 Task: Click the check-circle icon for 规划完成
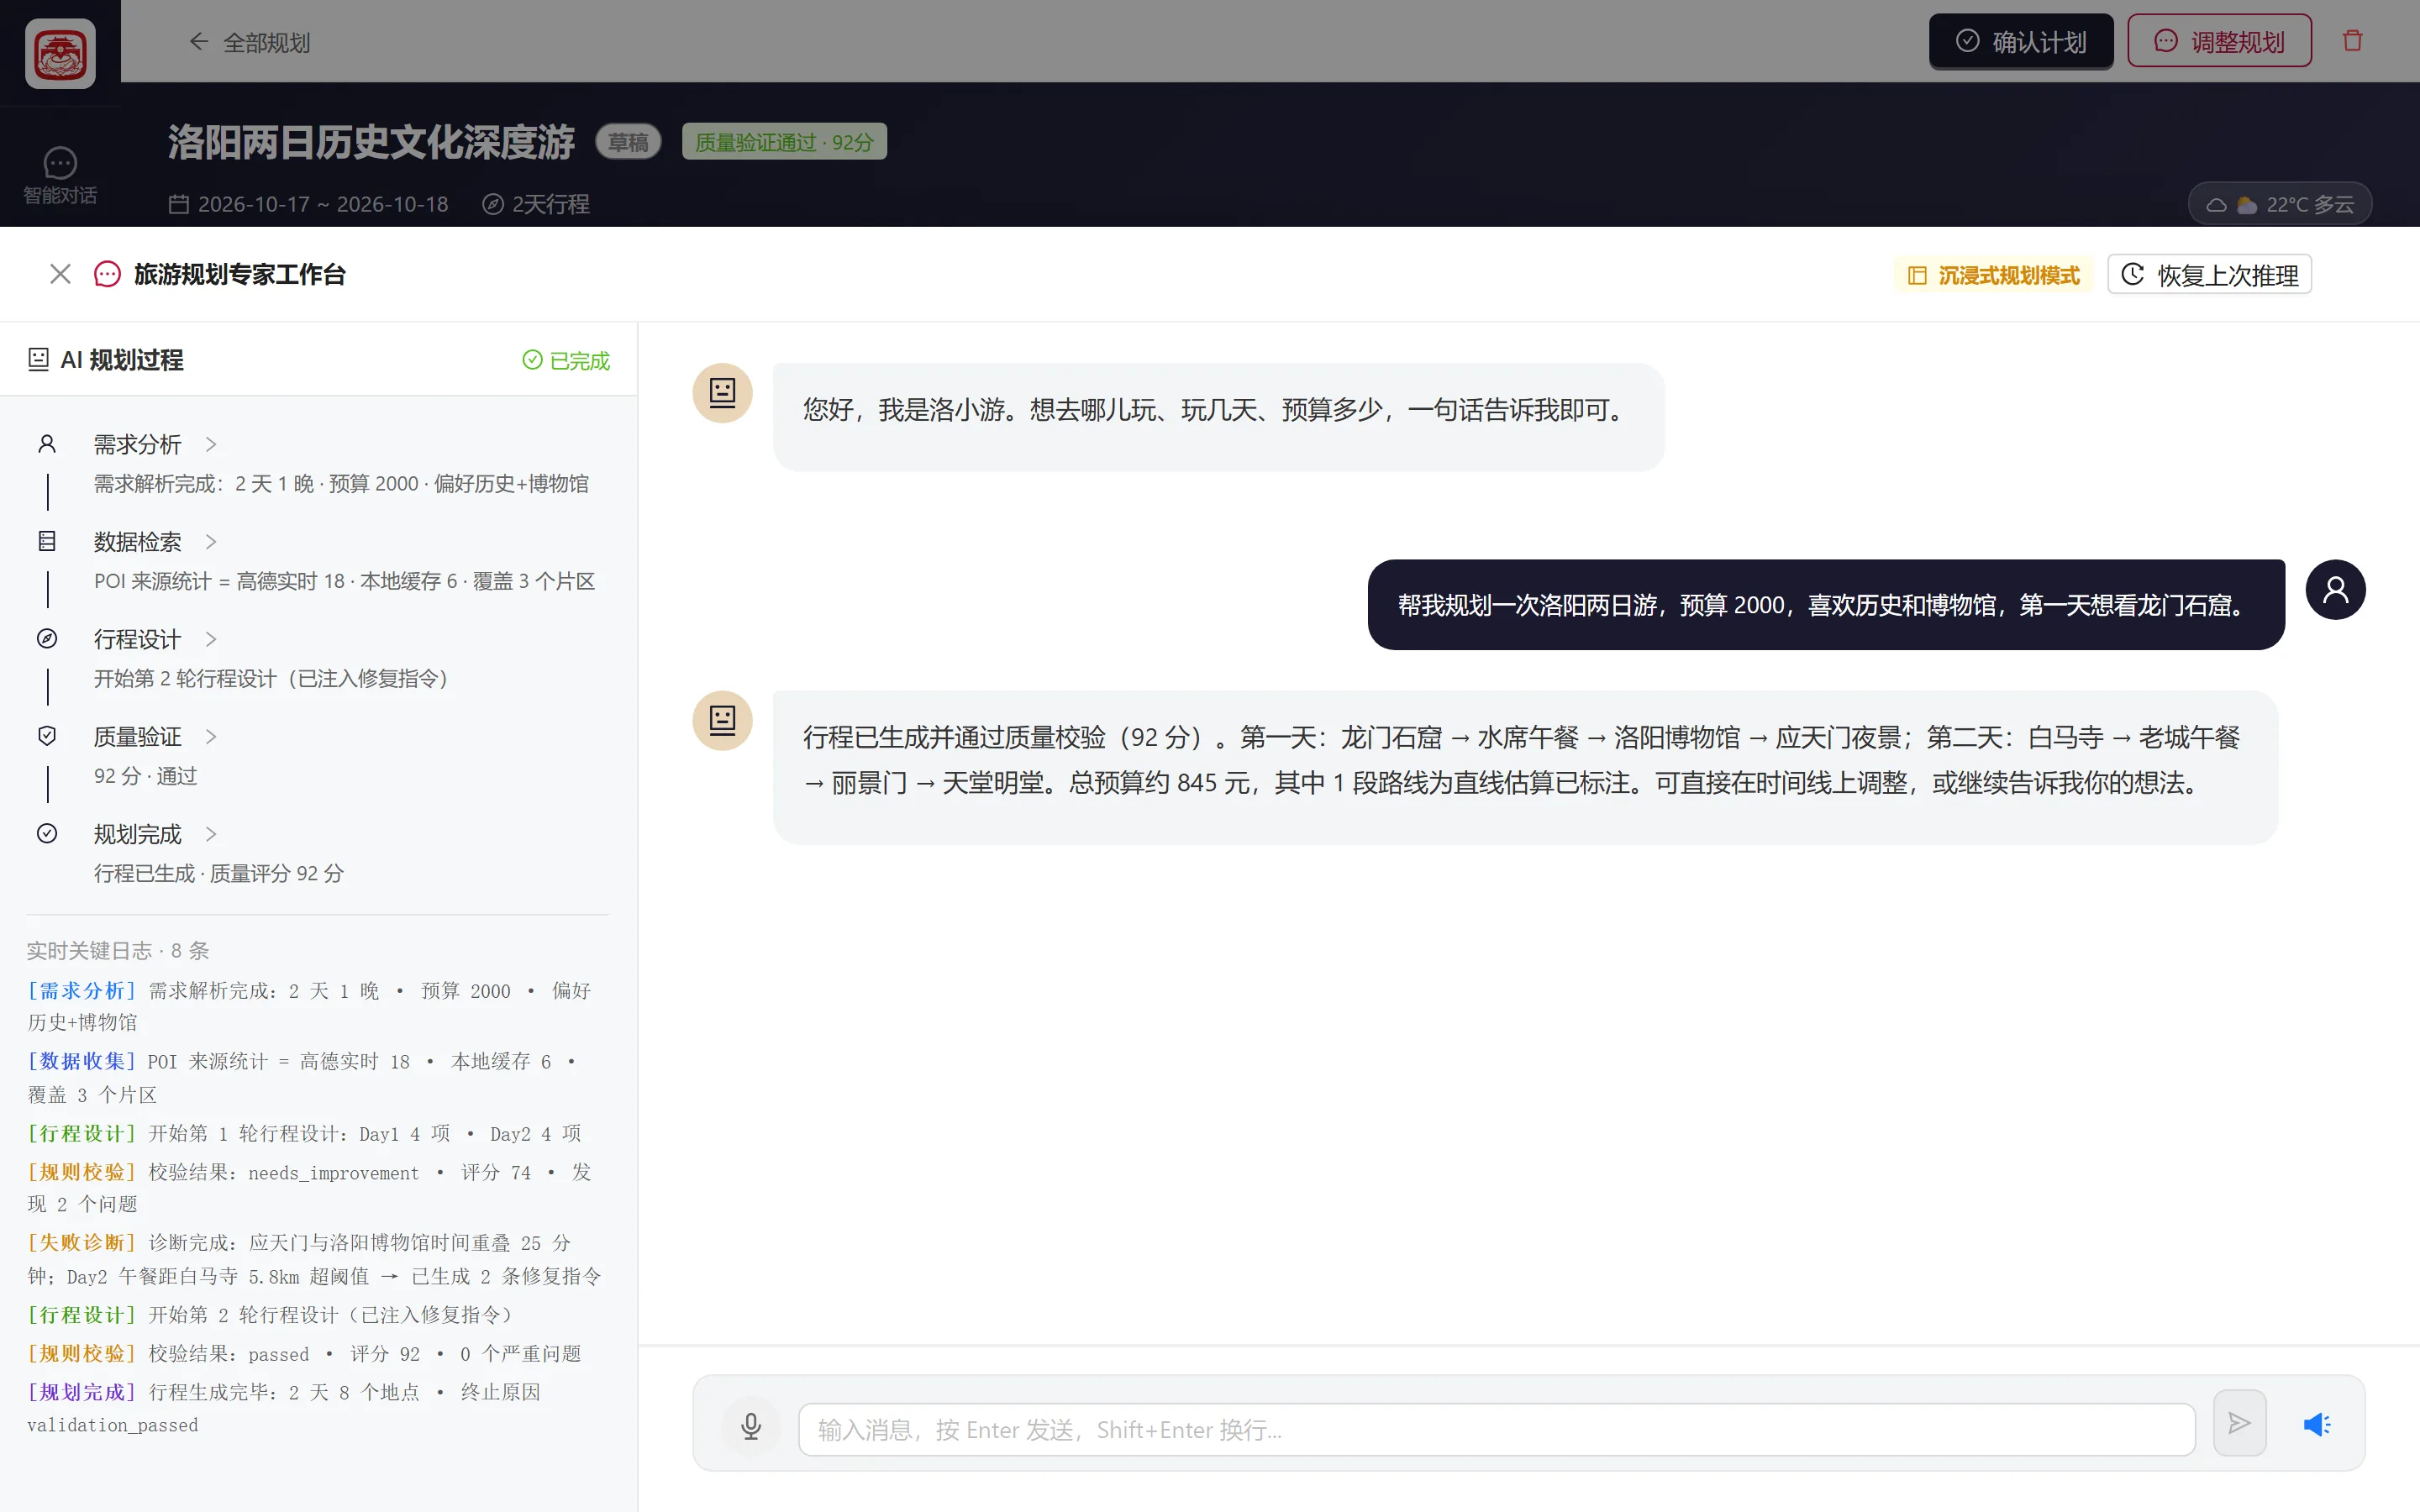point(47,834)
